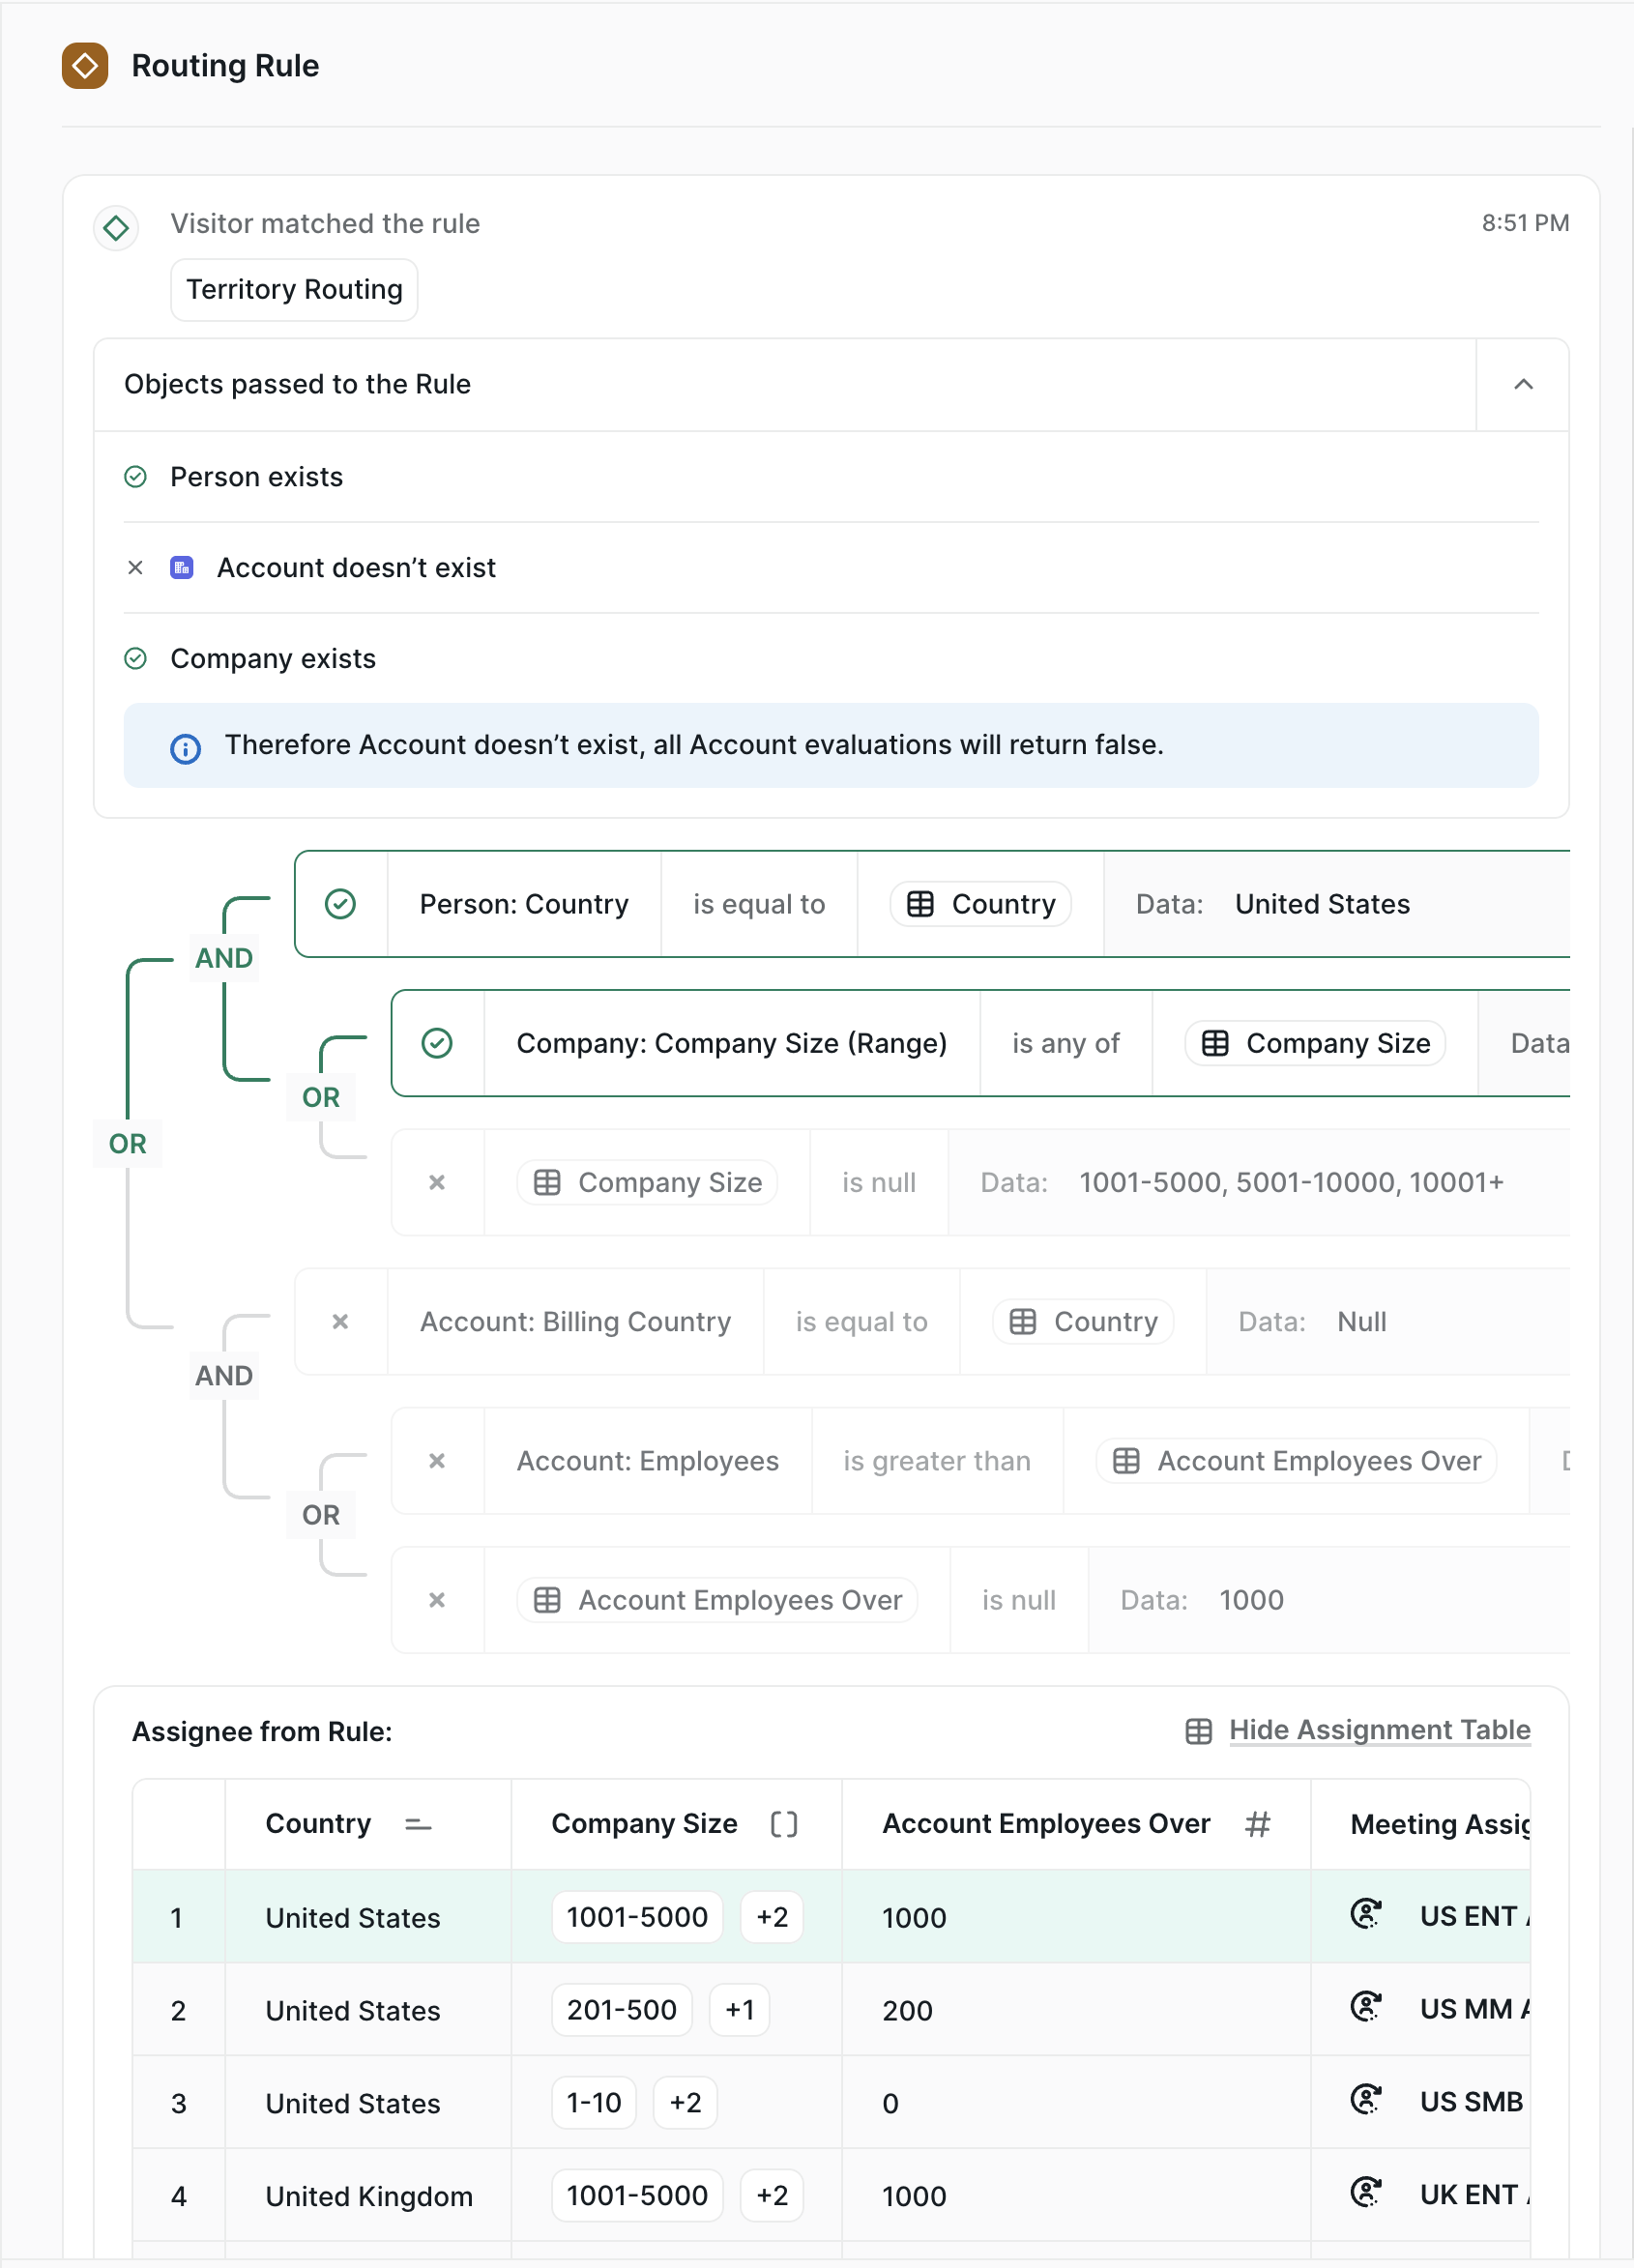Click the check icon next to Company exists

(135, 659)
